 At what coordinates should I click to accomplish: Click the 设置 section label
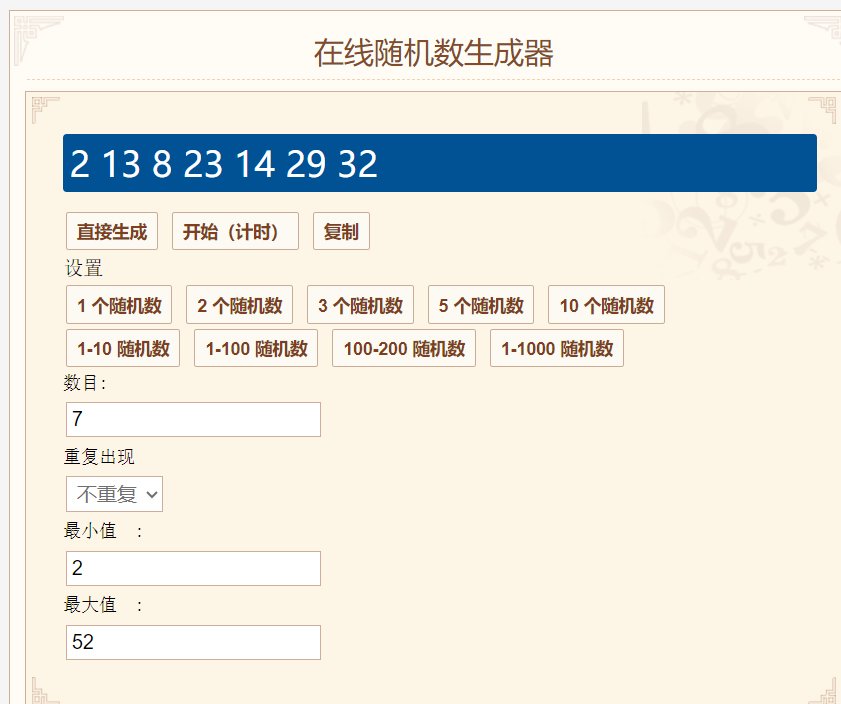84,268
